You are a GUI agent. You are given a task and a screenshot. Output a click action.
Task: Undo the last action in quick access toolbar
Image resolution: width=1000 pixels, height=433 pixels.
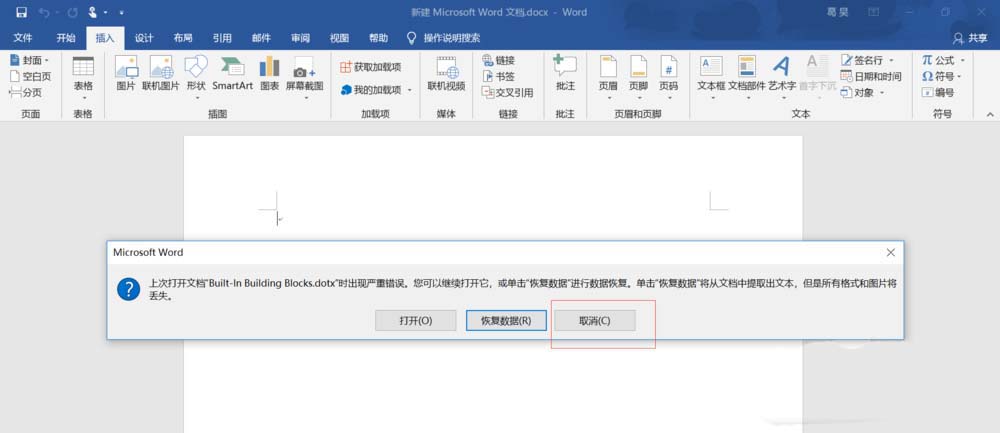[x=44, y=12]
